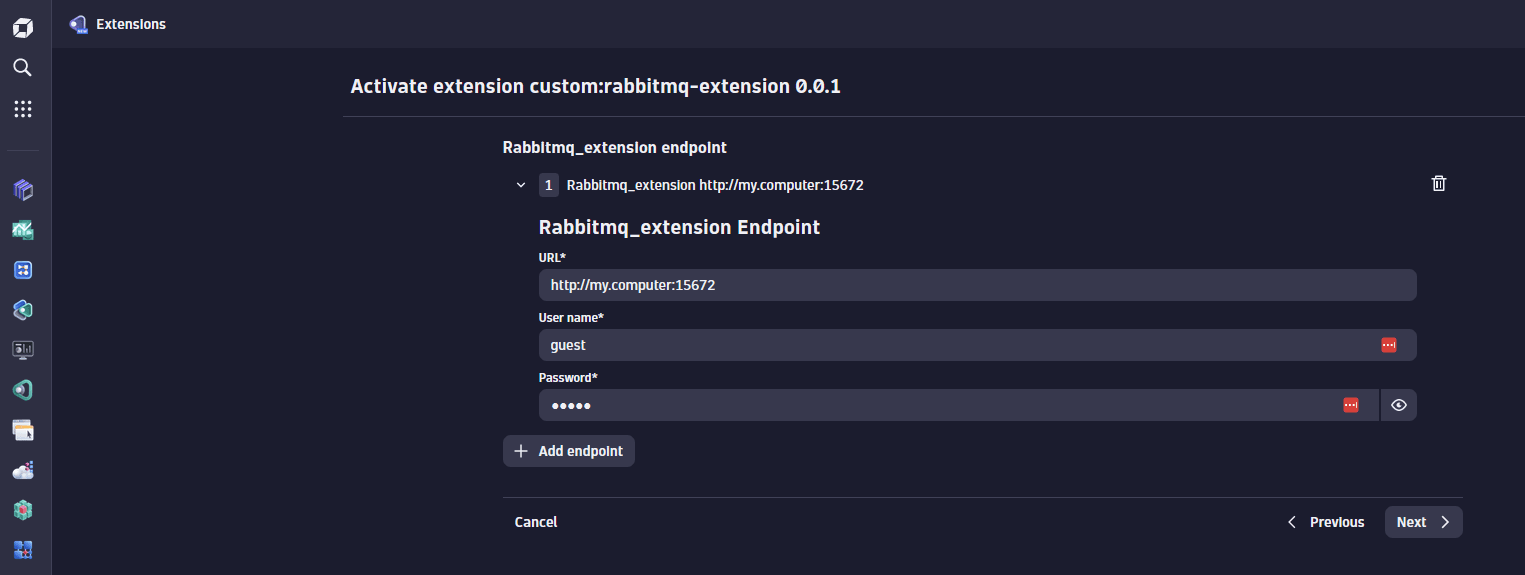The height and width of the screenshot is (575, 1525).
Task: Click the 'Password*' field label
Action: (x=568, y=377)
